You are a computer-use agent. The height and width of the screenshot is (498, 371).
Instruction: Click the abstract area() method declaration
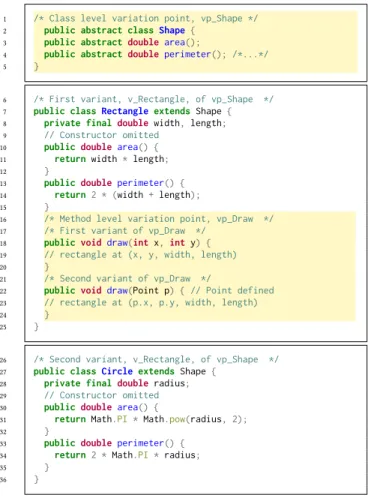[122, 42]
